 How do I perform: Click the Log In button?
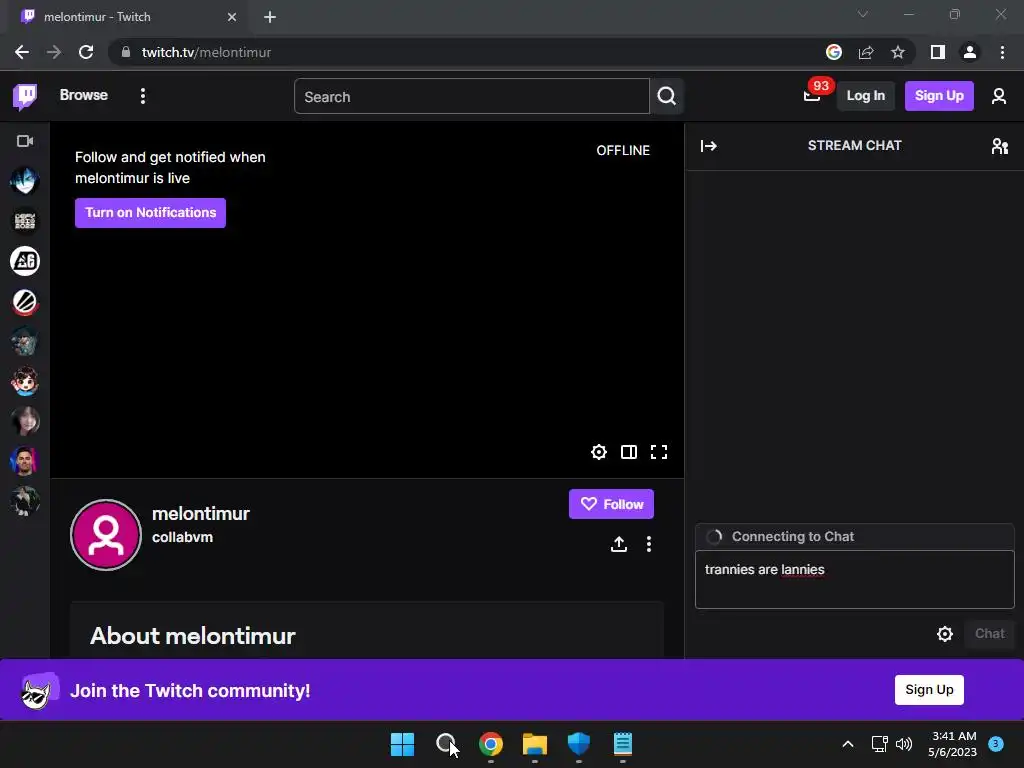pos(865,96)
